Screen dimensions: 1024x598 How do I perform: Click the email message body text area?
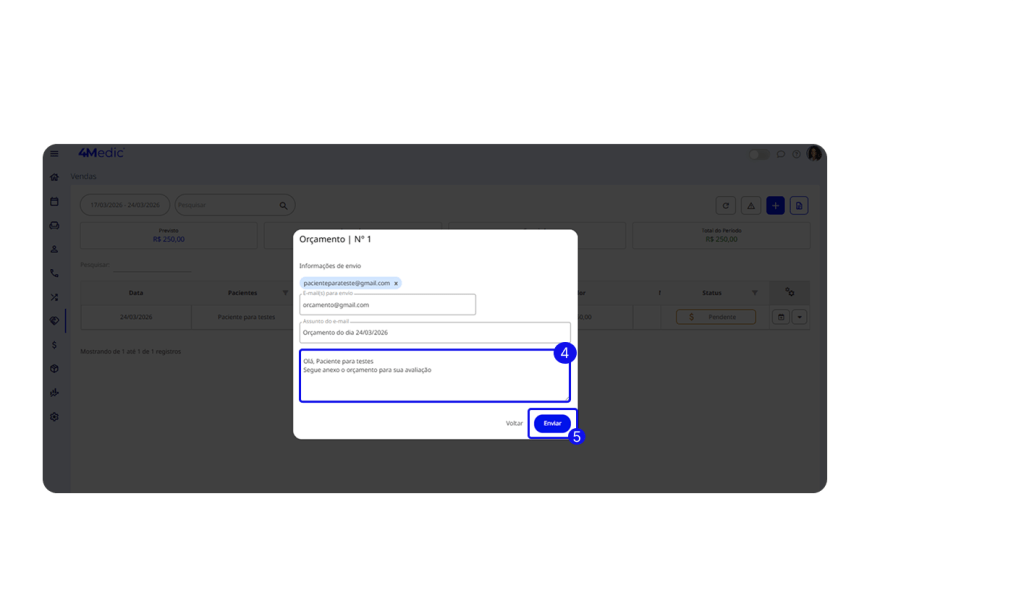tap(434, 376)
